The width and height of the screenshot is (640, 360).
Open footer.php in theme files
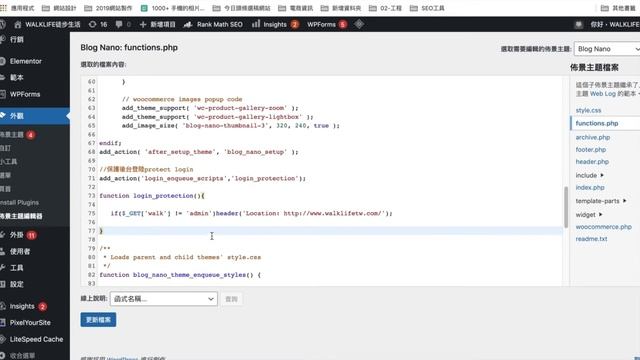pyautogui.click(x=591, y=149)
